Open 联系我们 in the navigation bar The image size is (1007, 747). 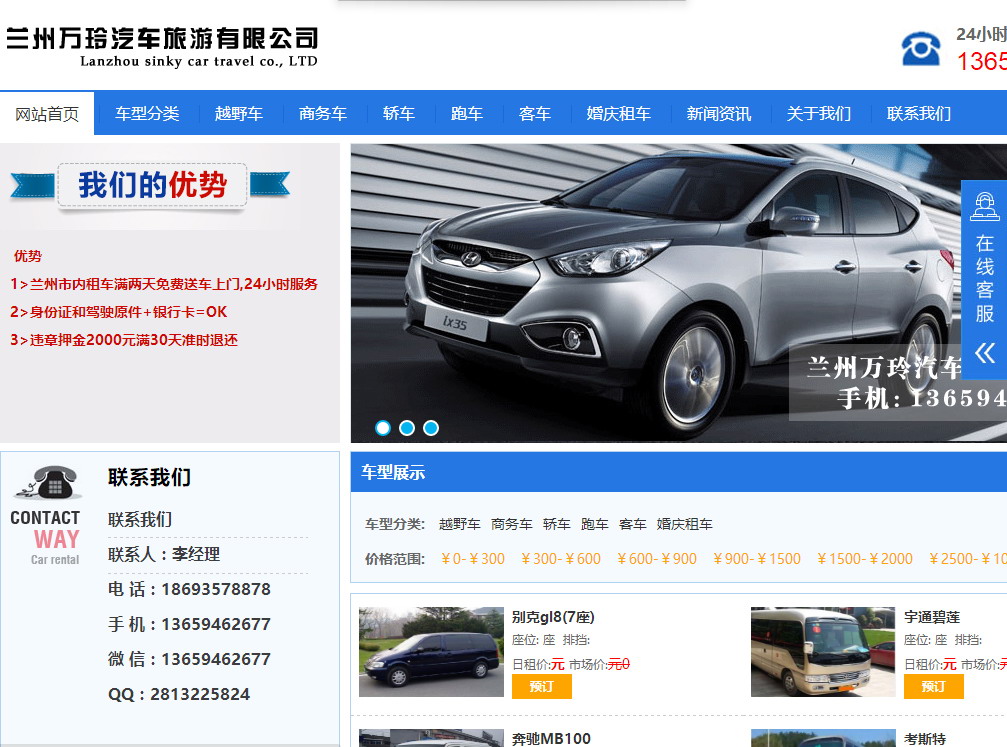pyautogui.click(x=919, y=114)
